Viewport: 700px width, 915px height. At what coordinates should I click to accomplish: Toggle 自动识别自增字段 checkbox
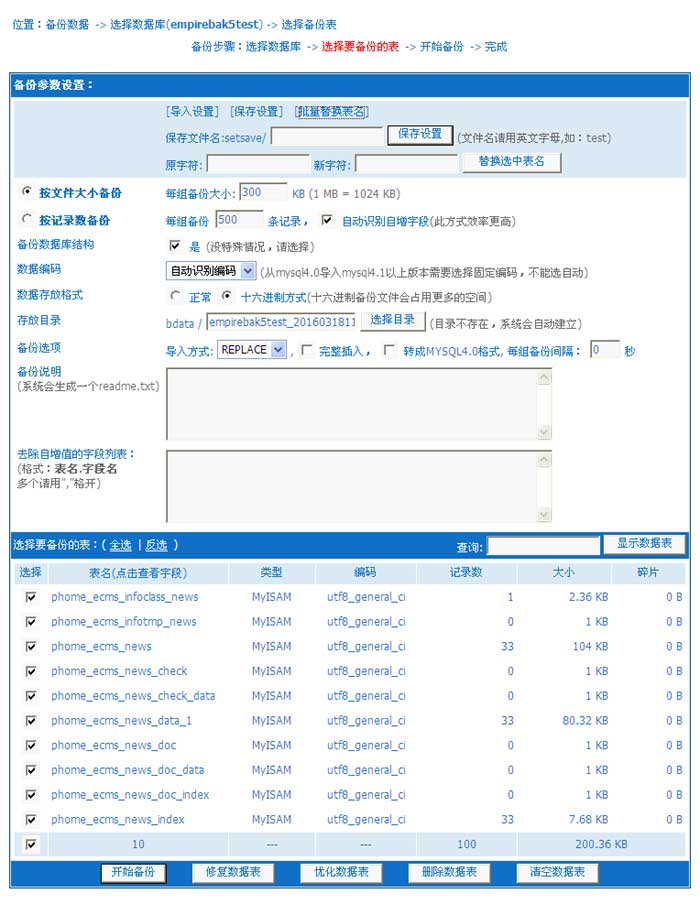coord(327,220)
